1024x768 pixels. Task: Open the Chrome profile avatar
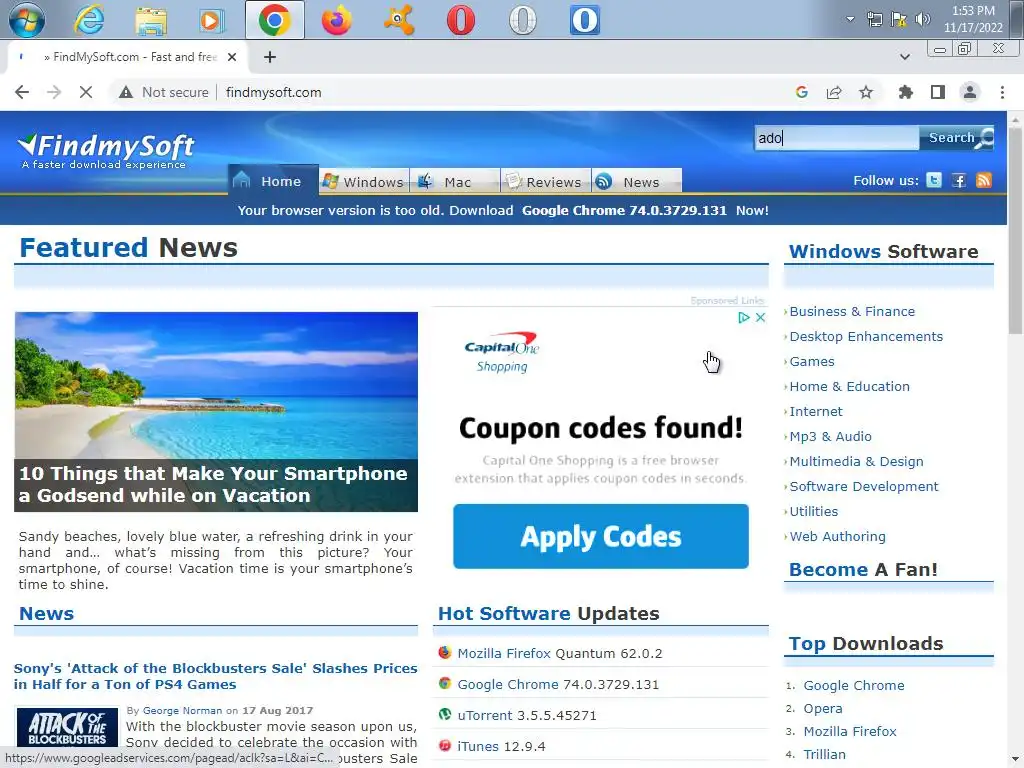970,92
